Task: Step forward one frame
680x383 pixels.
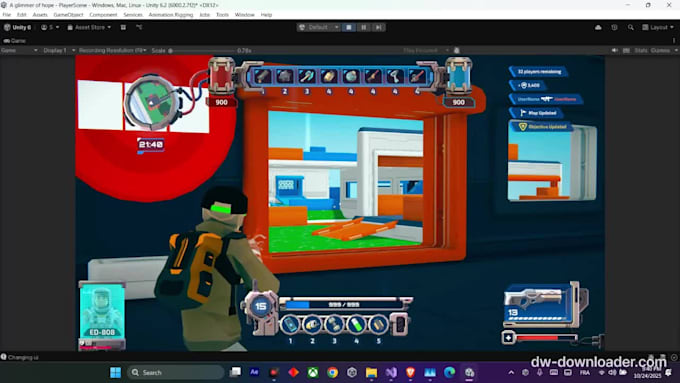Action: 378,27
